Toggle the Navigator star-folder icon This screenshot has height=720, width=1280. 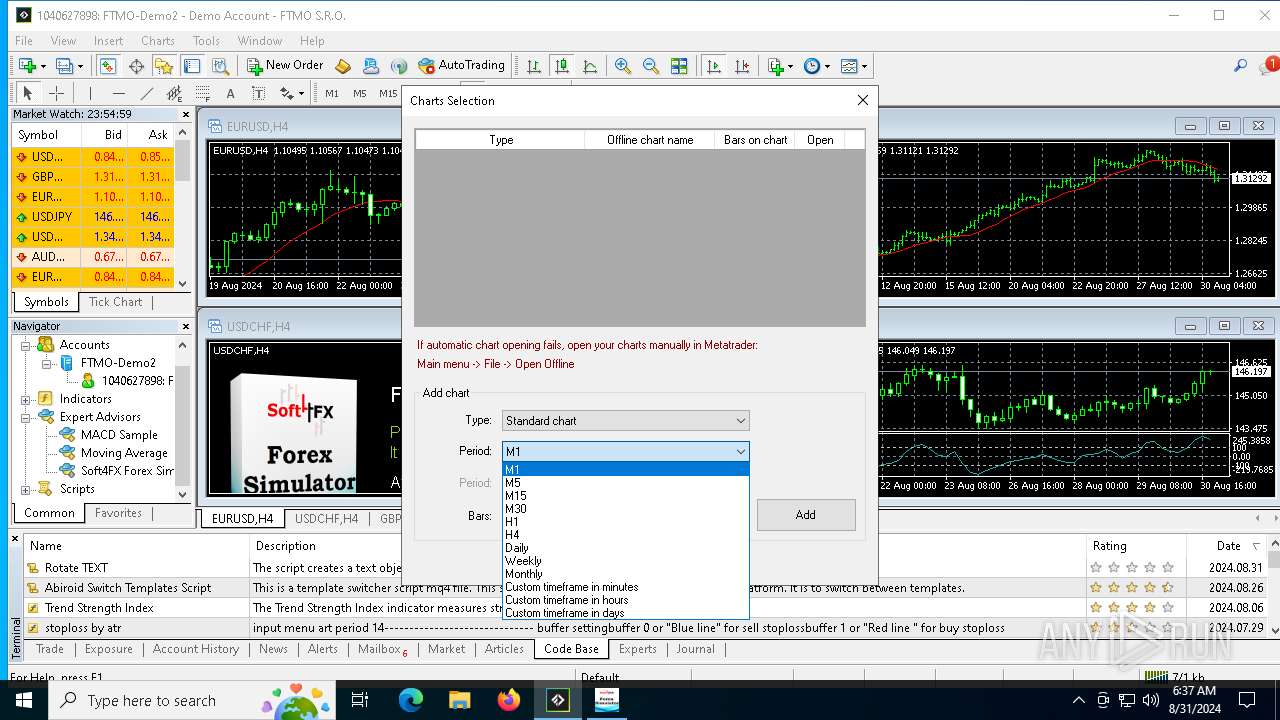(164, 66)
